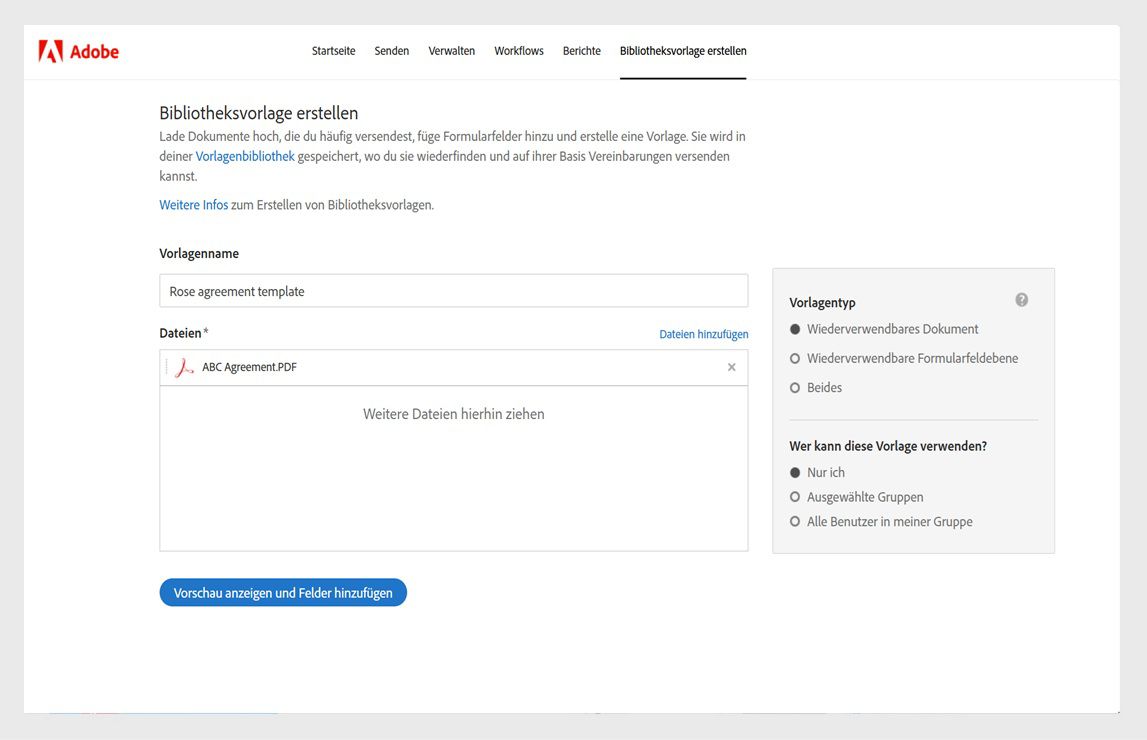Remove ABC Agreement.PDF with the X icon
1147x740 pixels.
(731, 368)
